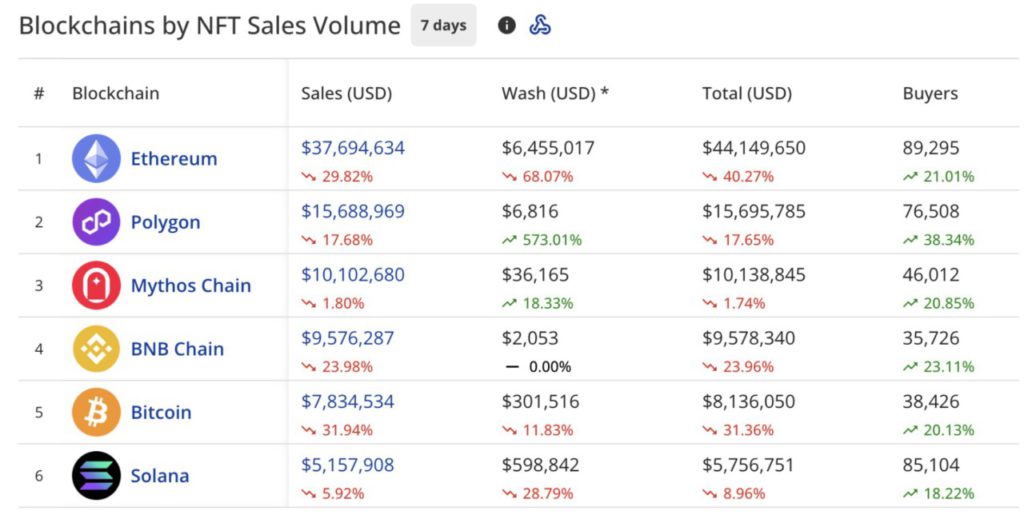The height and width of the screenshot is (519, 1024).
Task: Click the Bitcoin logo icon
Action: click(x=96, y=412)
